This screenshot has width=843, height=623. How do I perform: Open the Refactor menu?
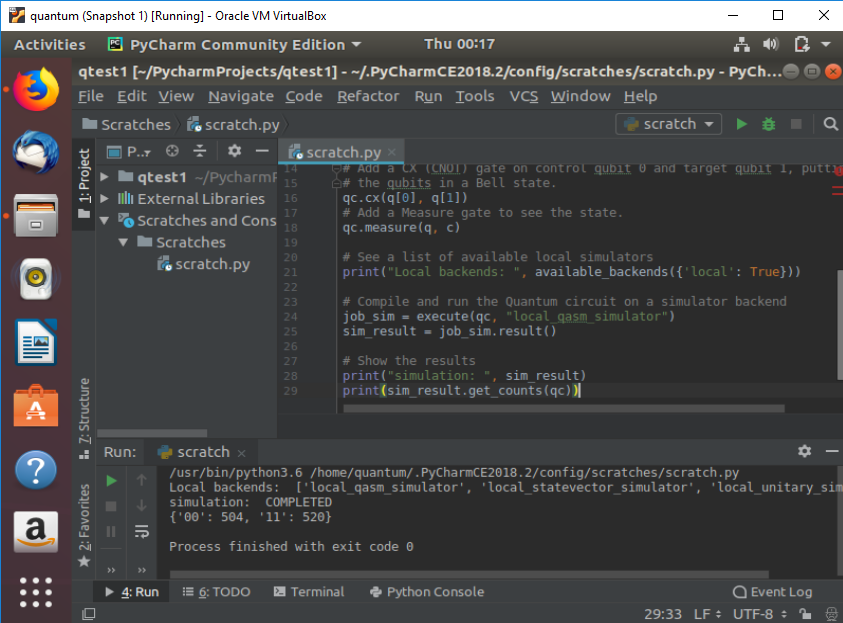click(368, 96)
